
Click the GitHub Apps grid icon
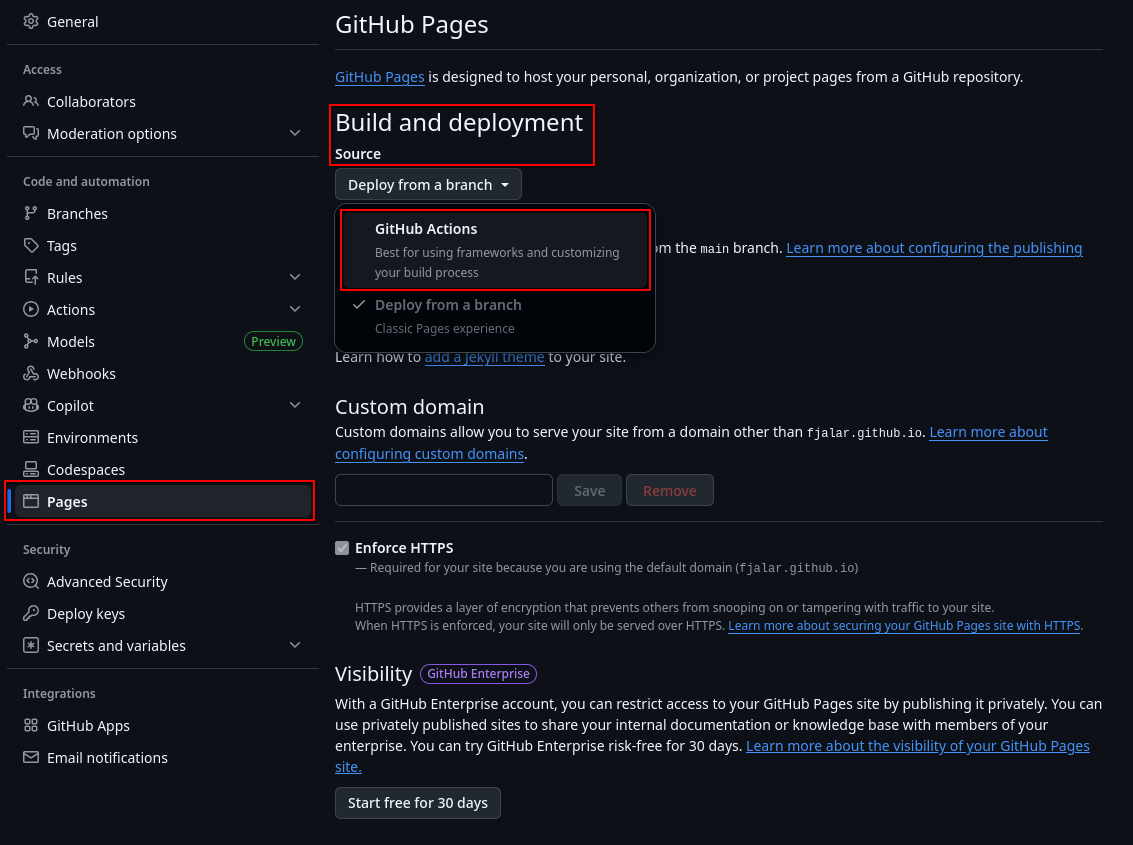click(x=30, y=725)
